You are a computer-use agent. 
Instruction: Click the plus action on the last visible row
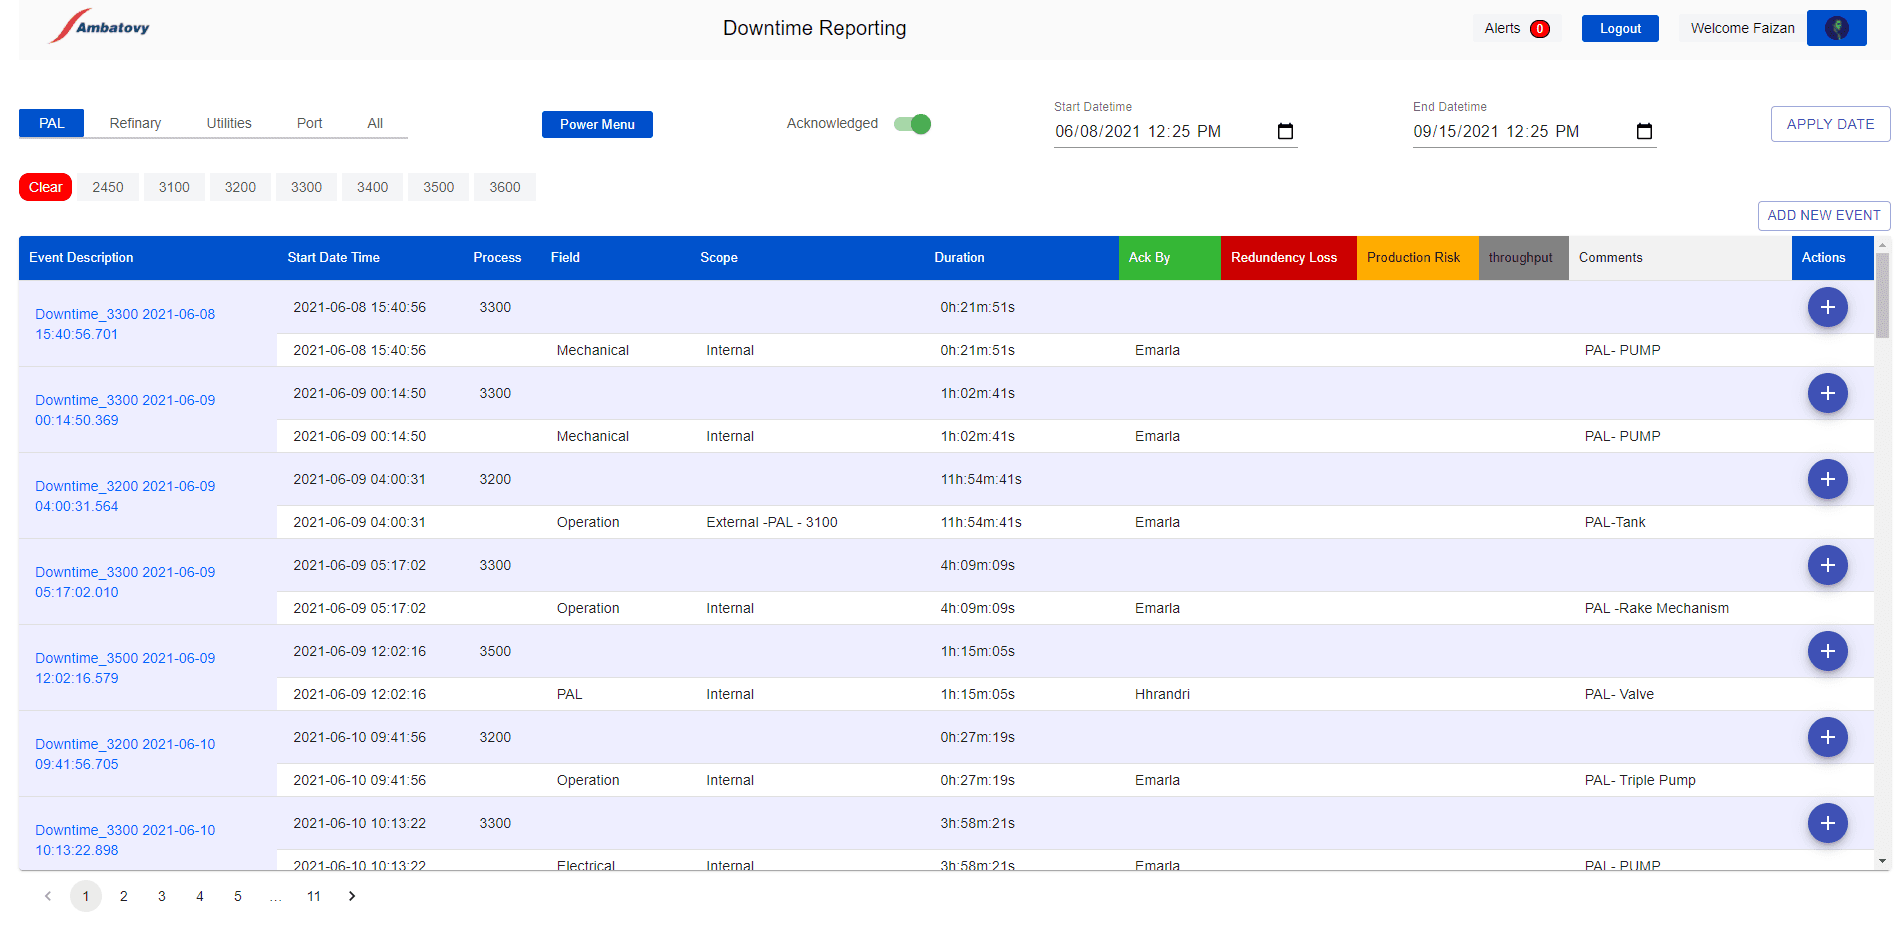(1828, 823)
